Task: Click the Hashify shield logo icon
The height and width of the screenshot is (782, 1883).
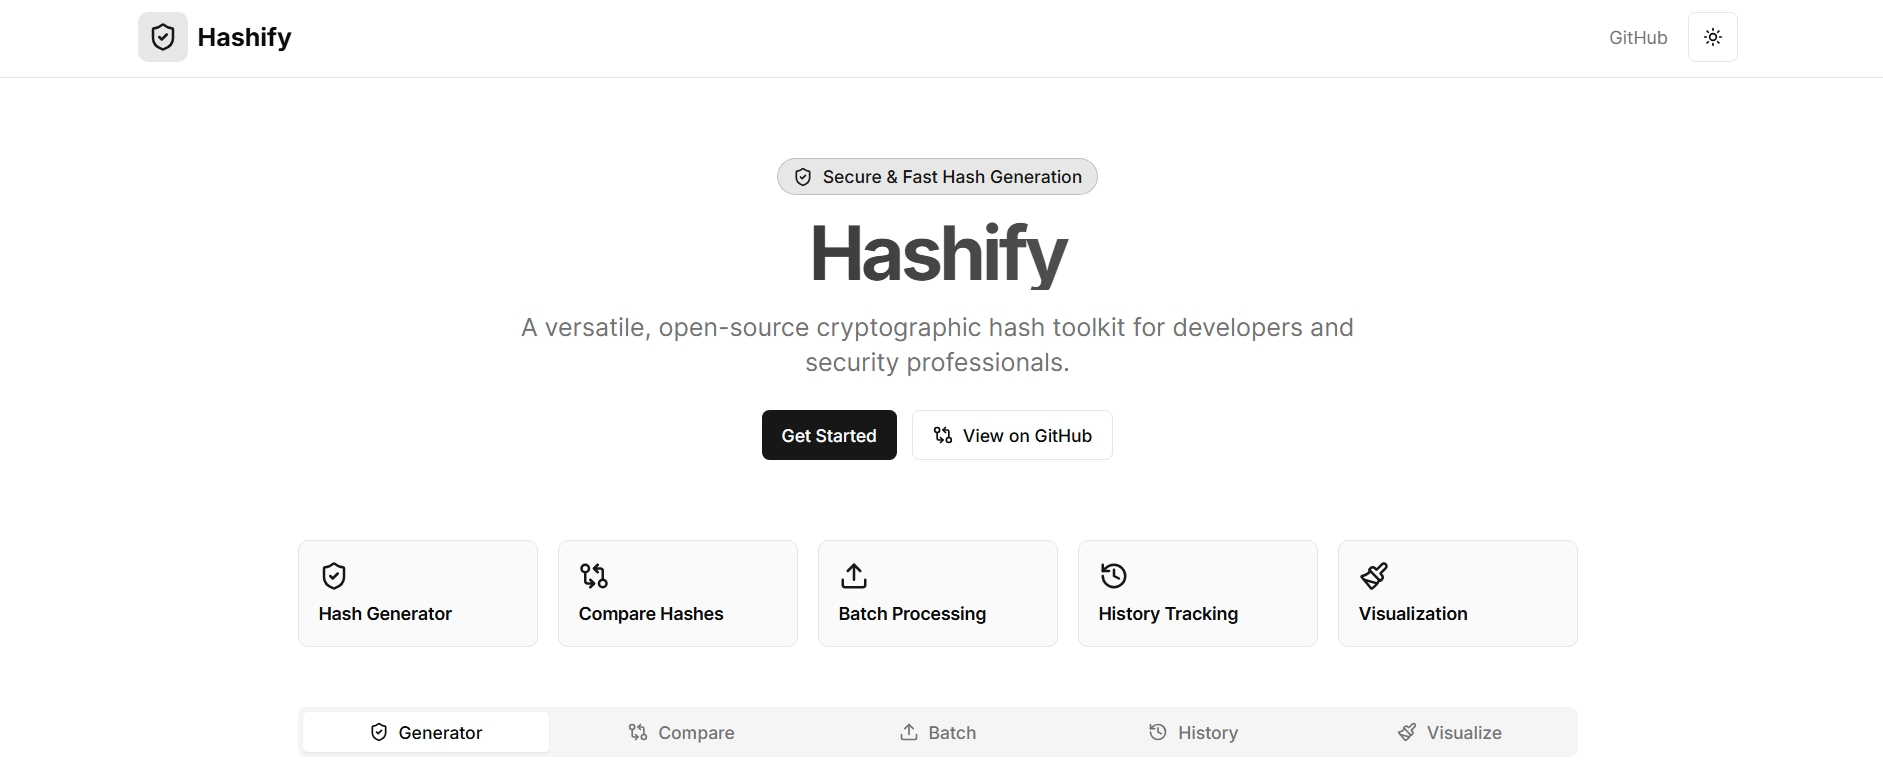Action: tap(162, 37)
